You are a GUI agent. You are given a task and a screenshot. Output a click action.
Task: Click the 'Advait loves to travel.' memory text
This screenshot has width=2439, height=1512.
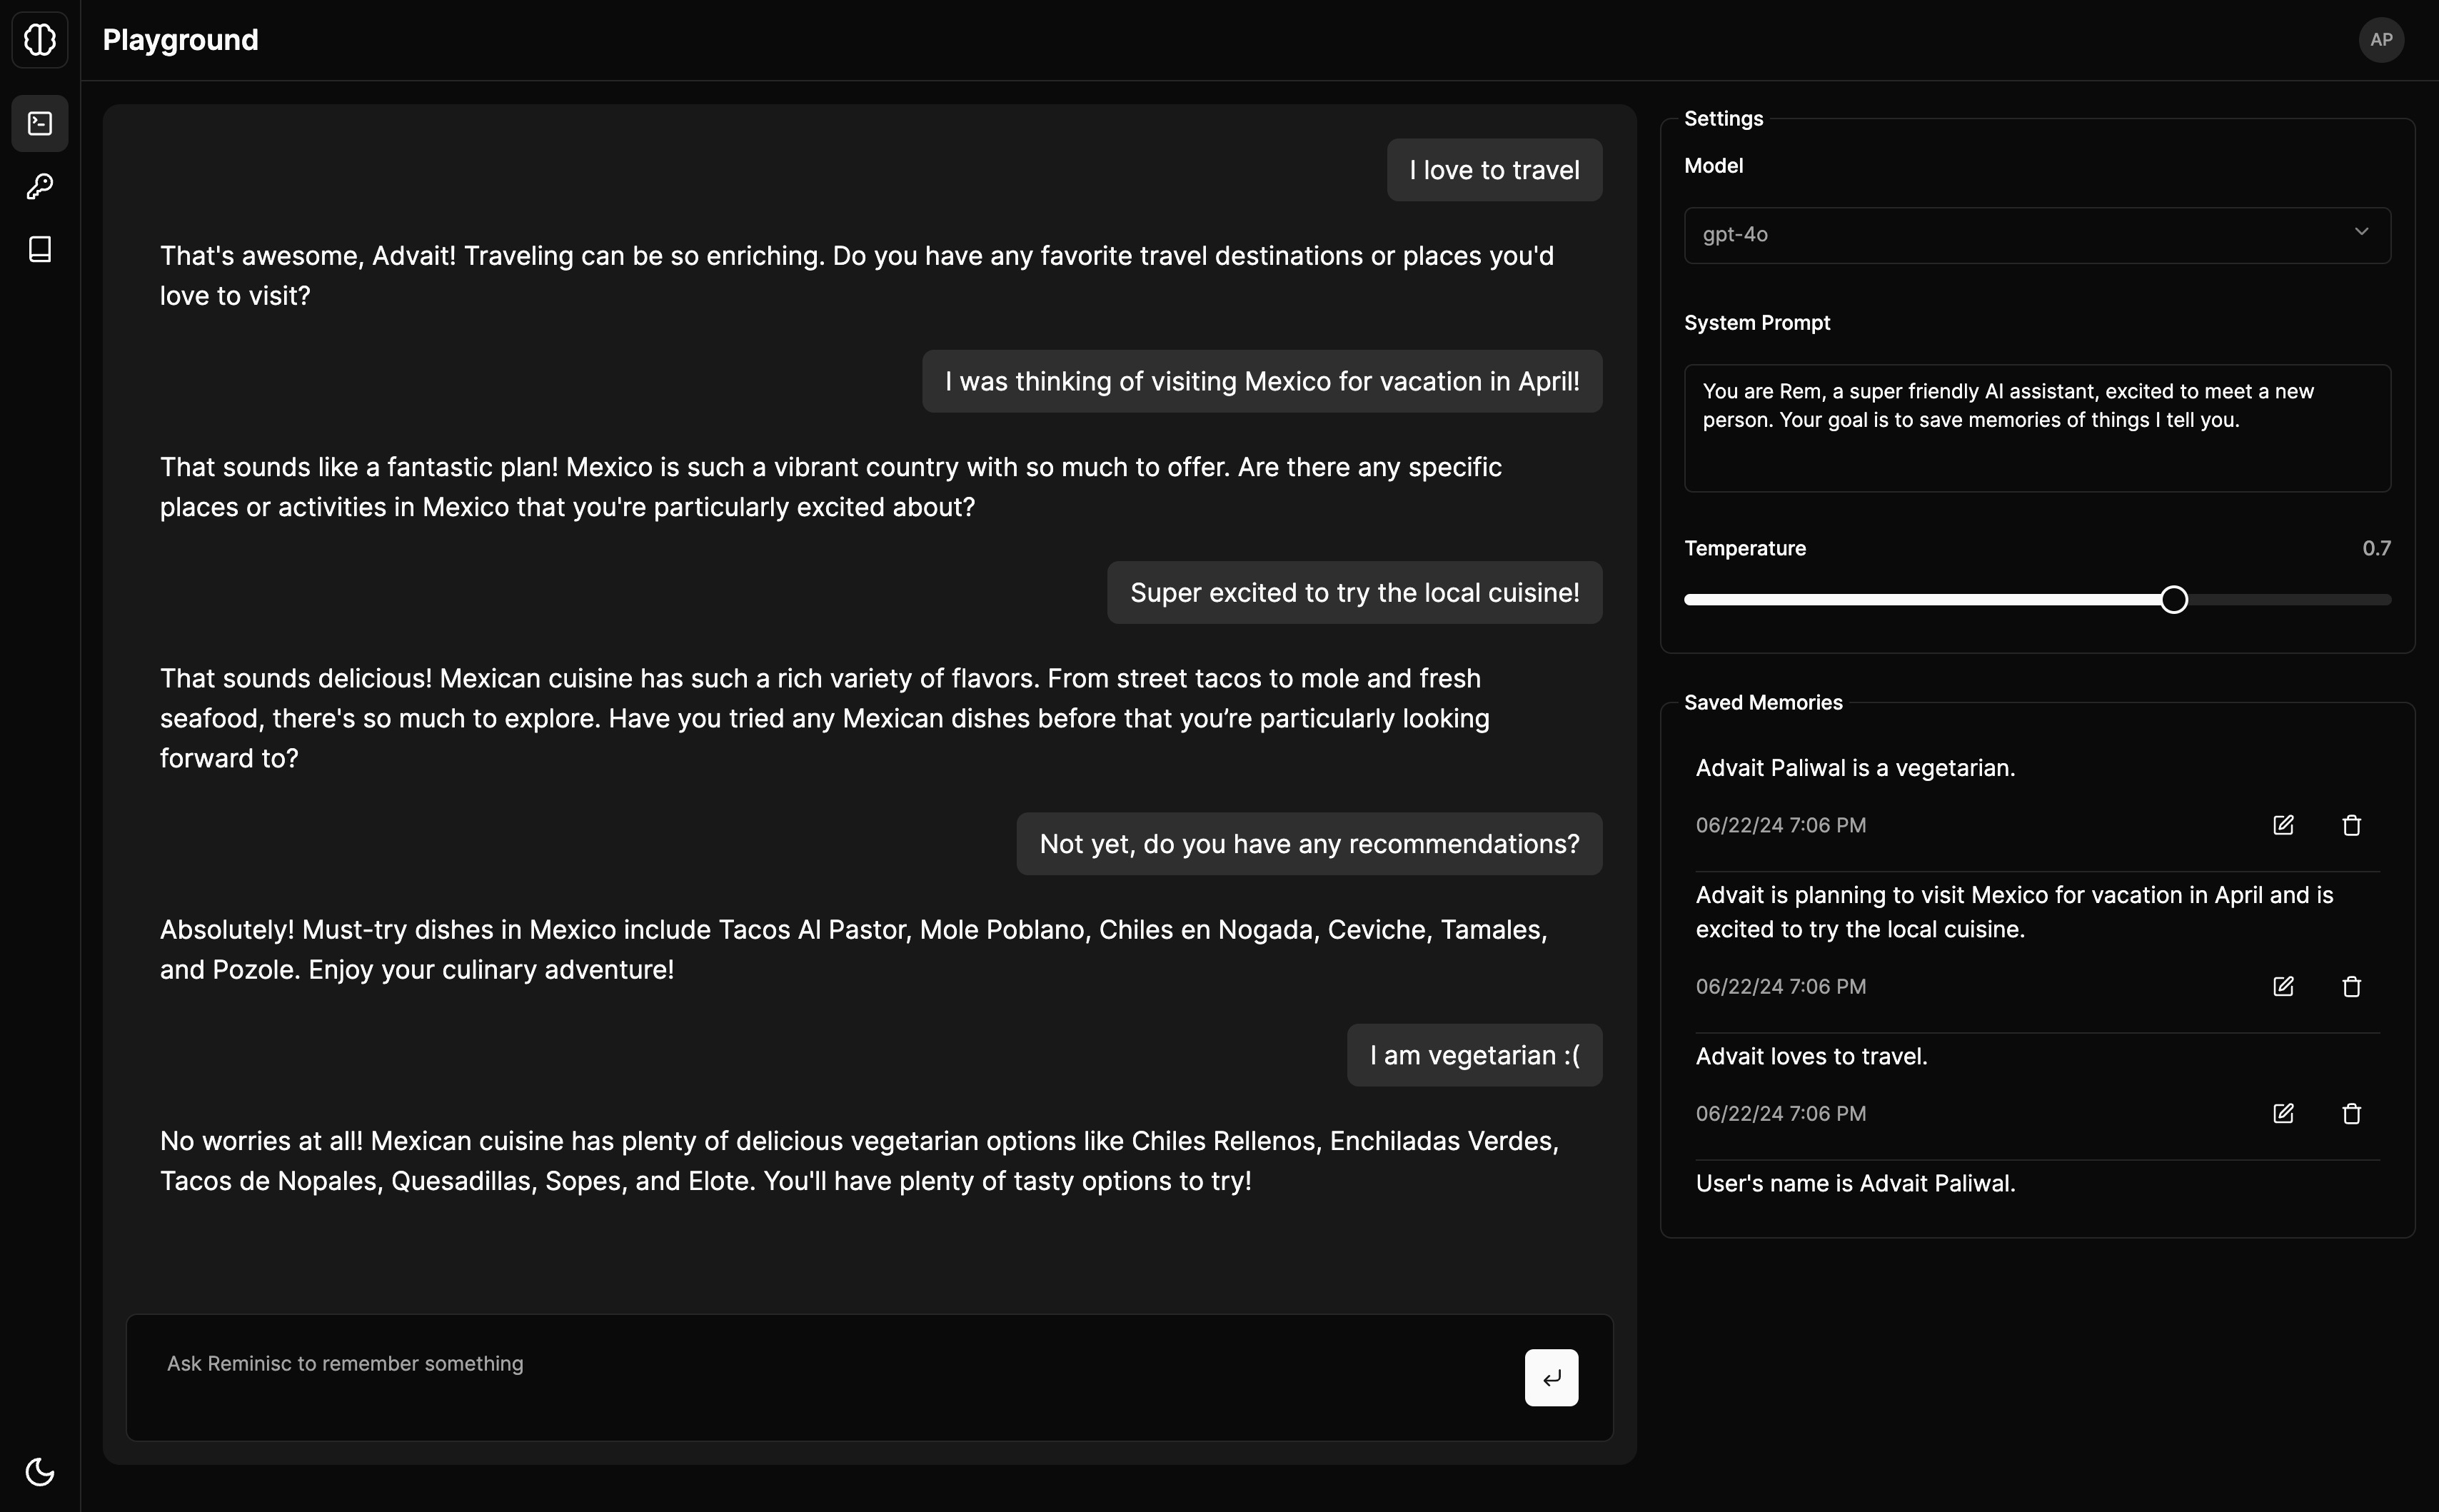pyautogui.click(x=1811, y=1056)
